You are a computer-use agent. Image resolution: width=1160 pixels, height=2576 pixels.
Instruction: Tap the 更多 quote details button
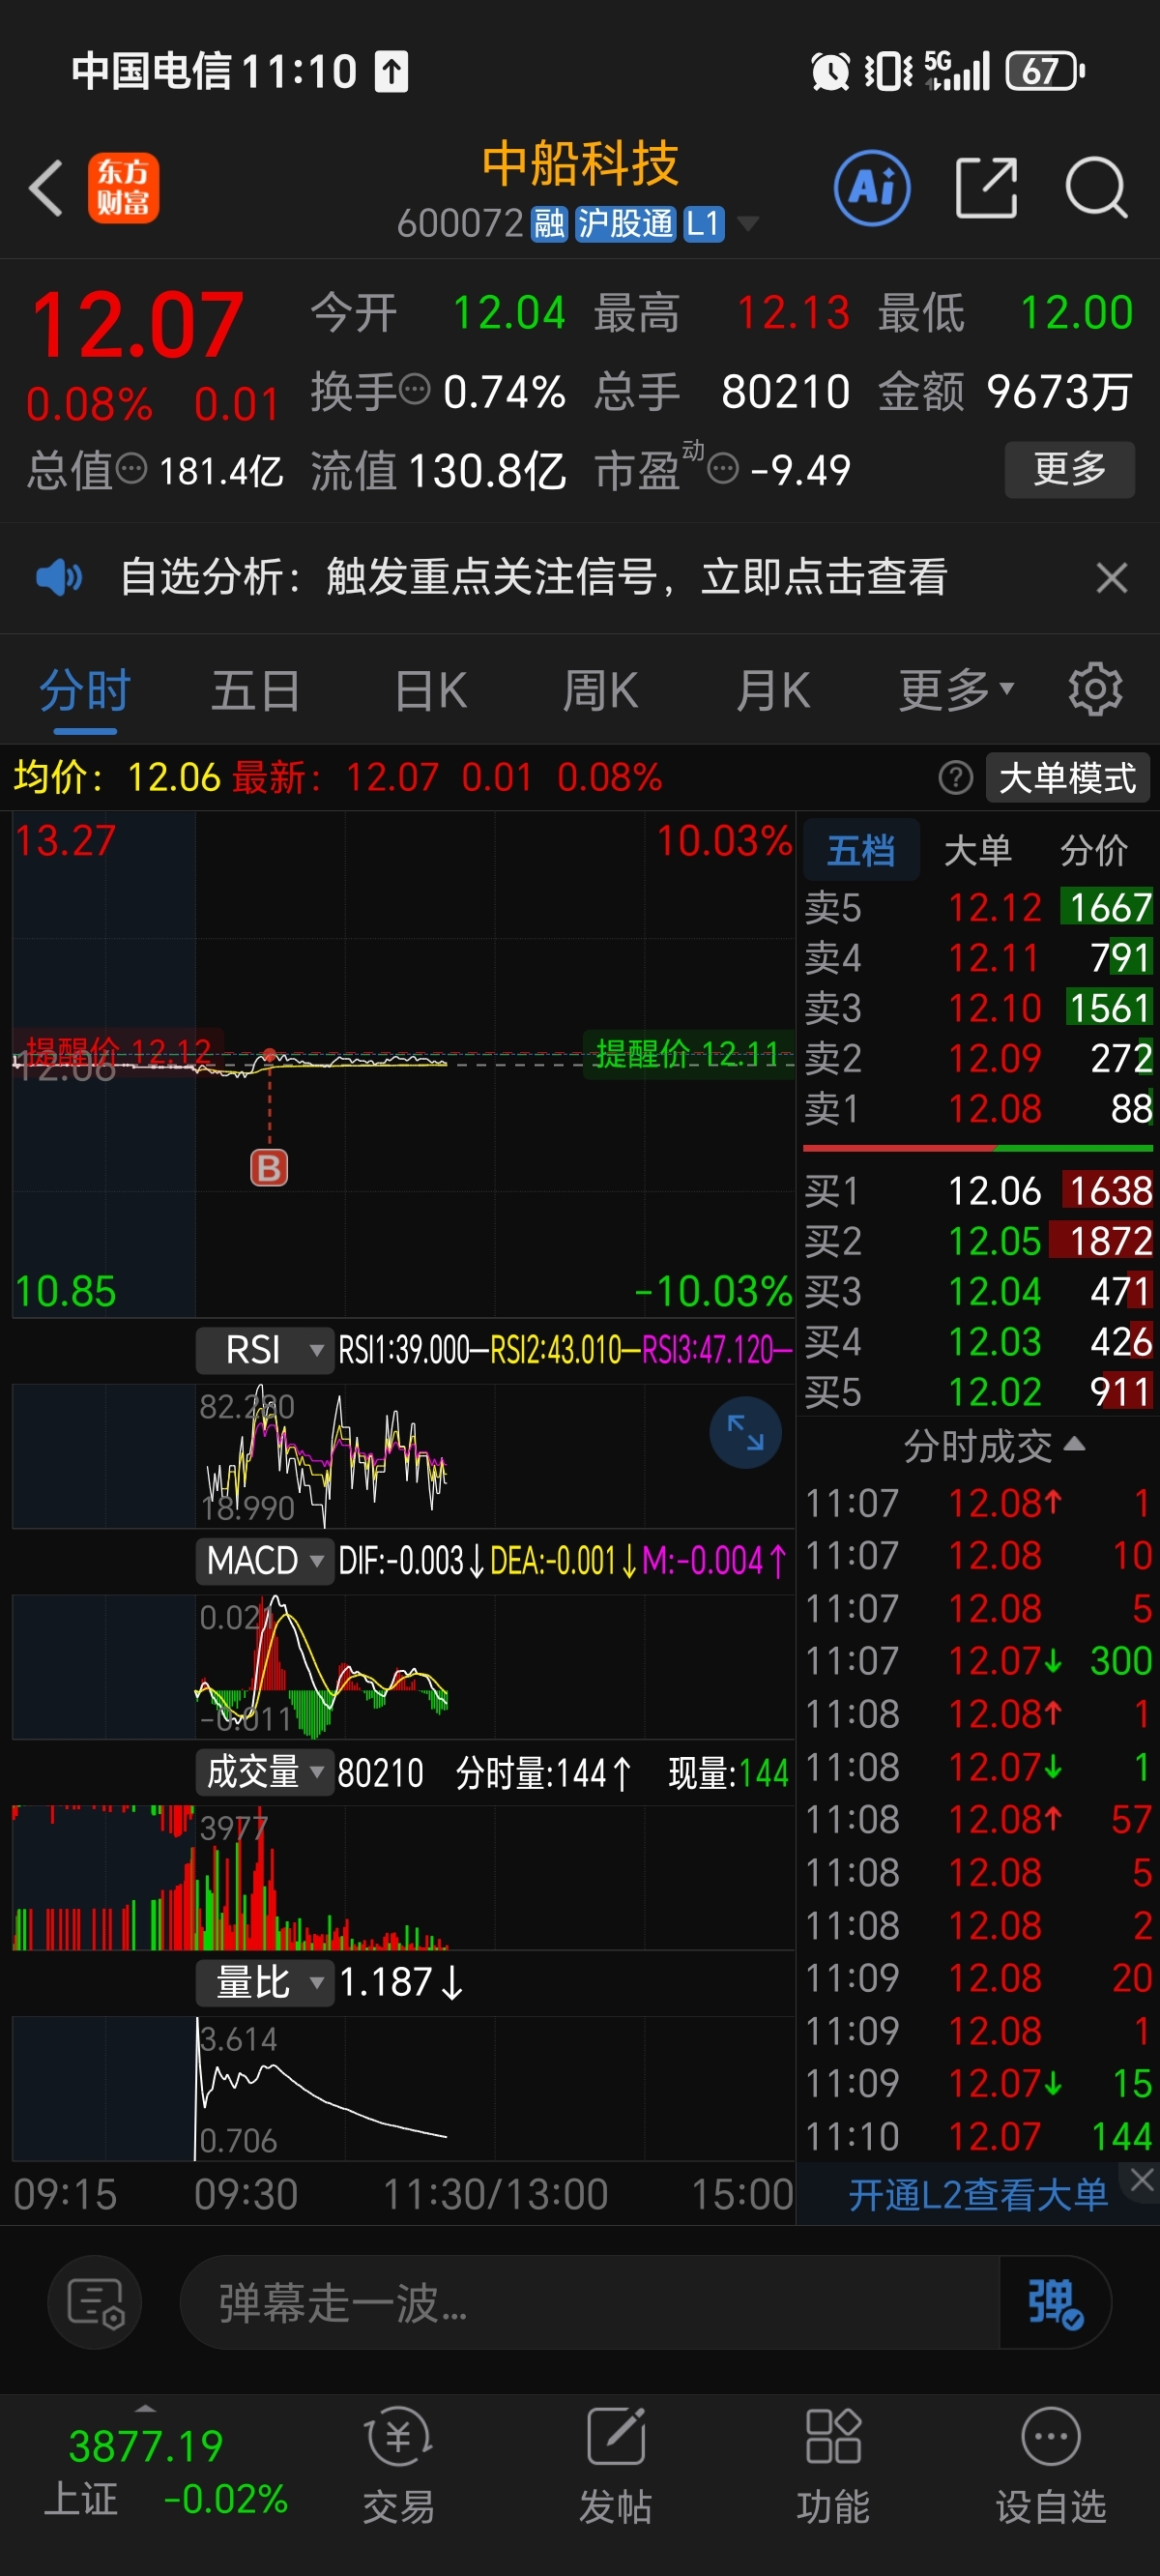coord(1069,468)
